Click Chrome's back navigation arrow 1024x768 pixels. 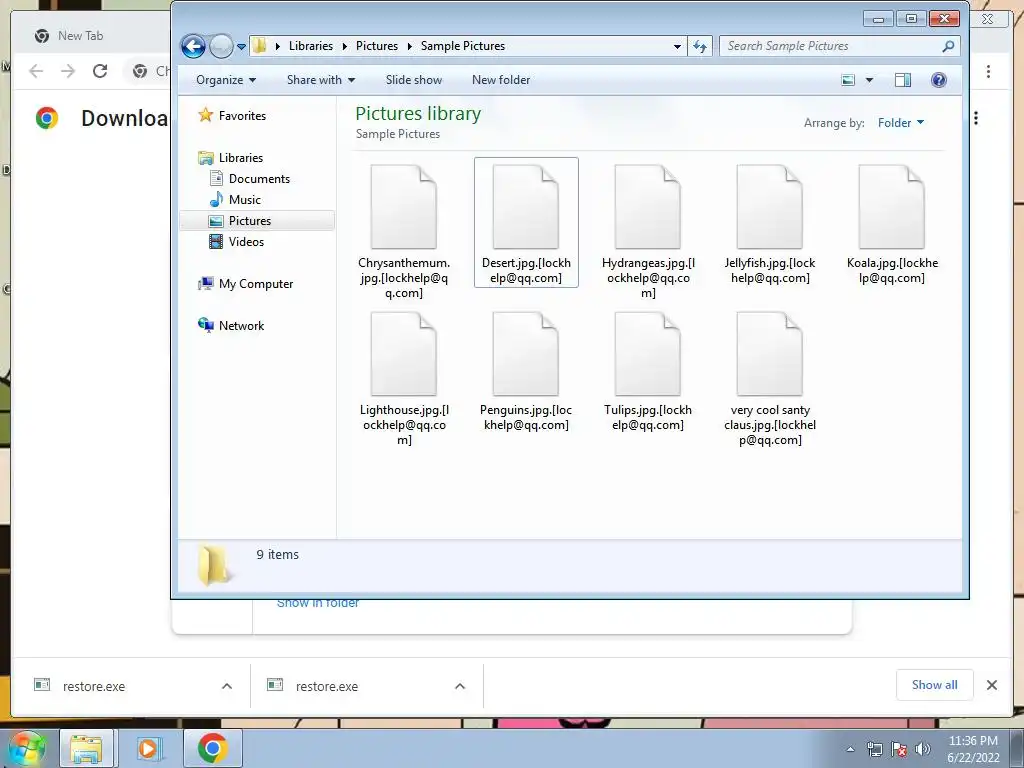[x=36, y=71]
